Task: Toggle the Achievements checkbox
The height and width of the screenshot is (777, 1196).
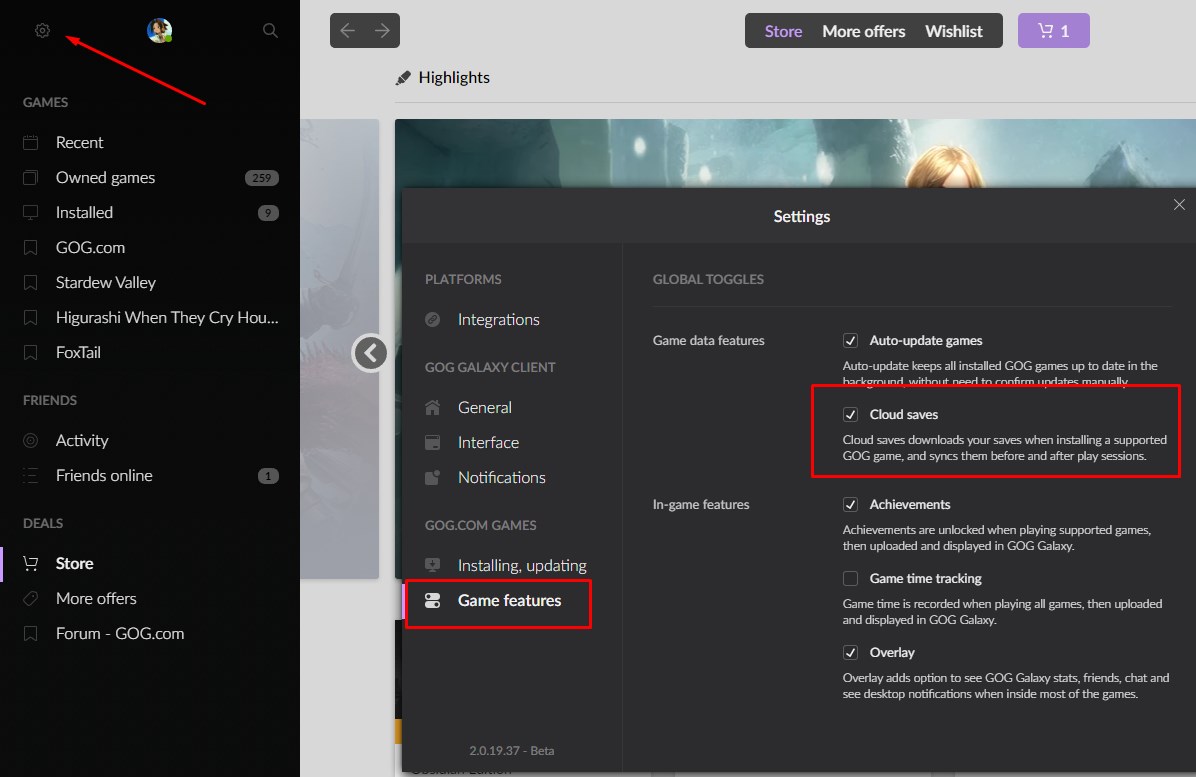Action: pos(850,504)
